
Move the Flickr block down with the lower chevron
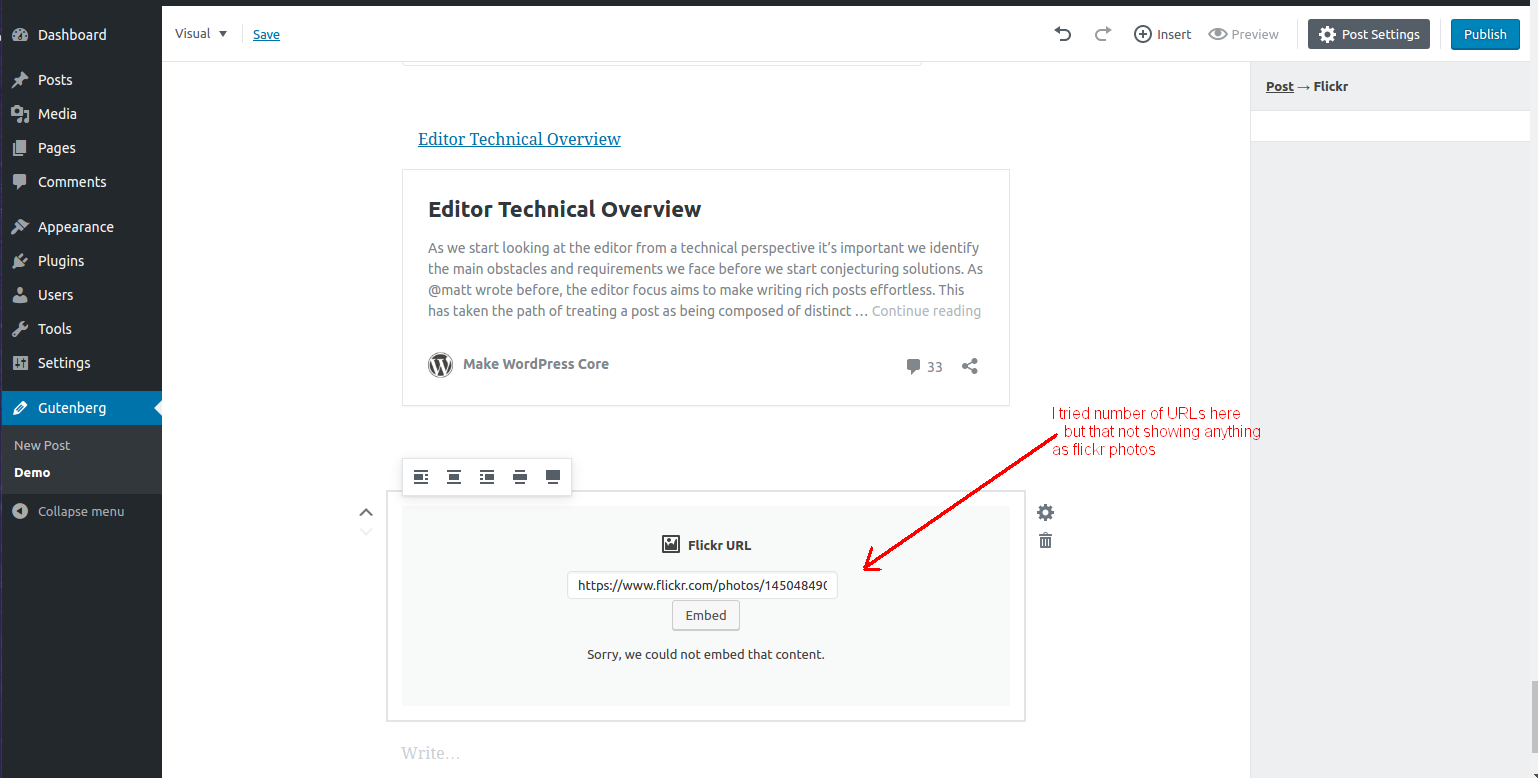coord(366,531)
